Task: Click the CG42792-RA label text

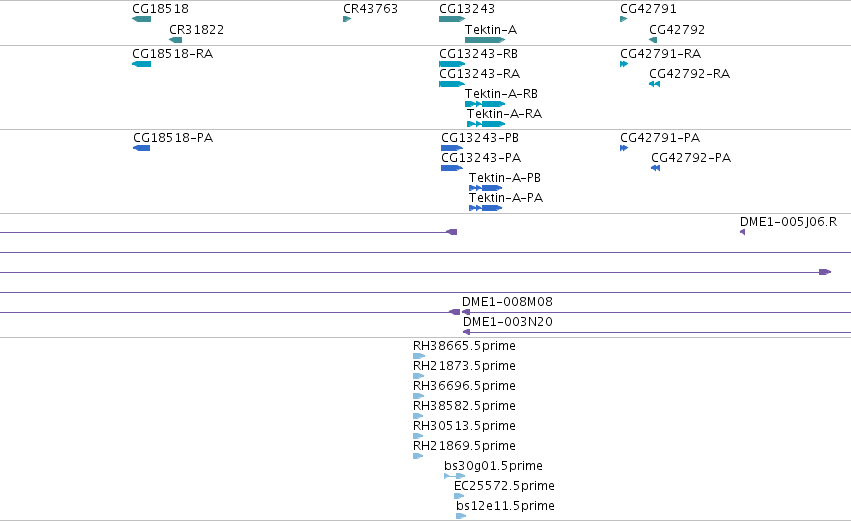Action: point(689,74)
